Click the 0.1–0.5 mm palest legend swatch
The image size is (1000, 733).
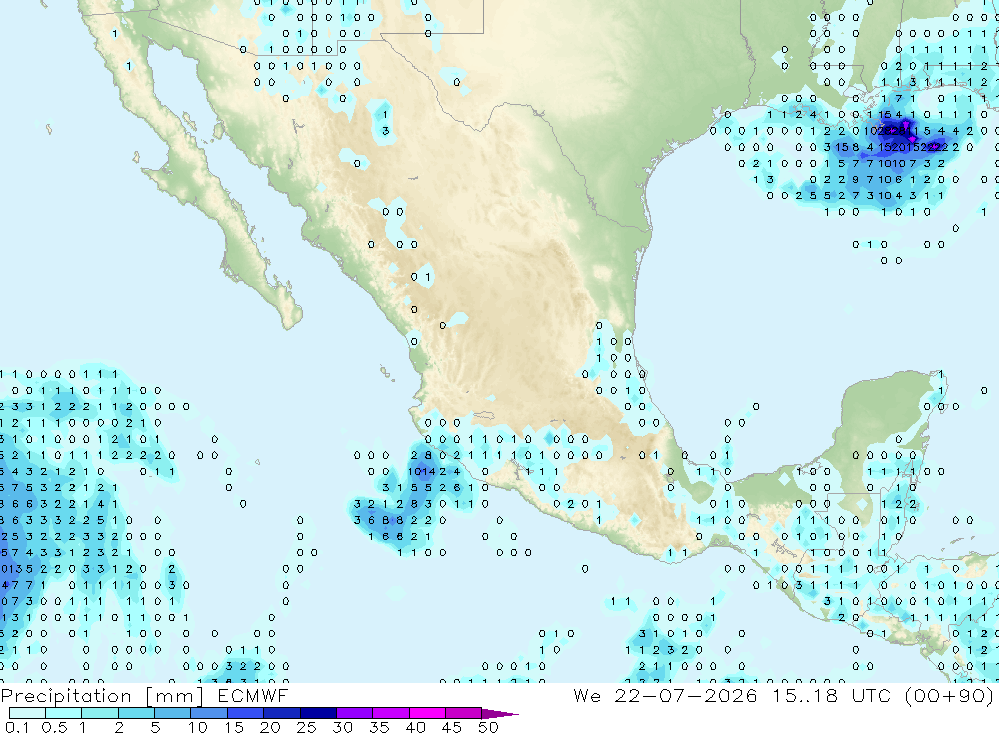pos(27,713)
